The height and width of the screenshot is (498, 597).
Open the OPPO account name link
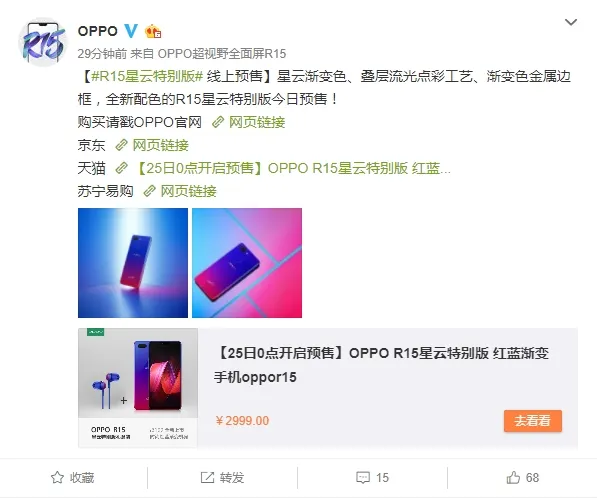point(97,31)
